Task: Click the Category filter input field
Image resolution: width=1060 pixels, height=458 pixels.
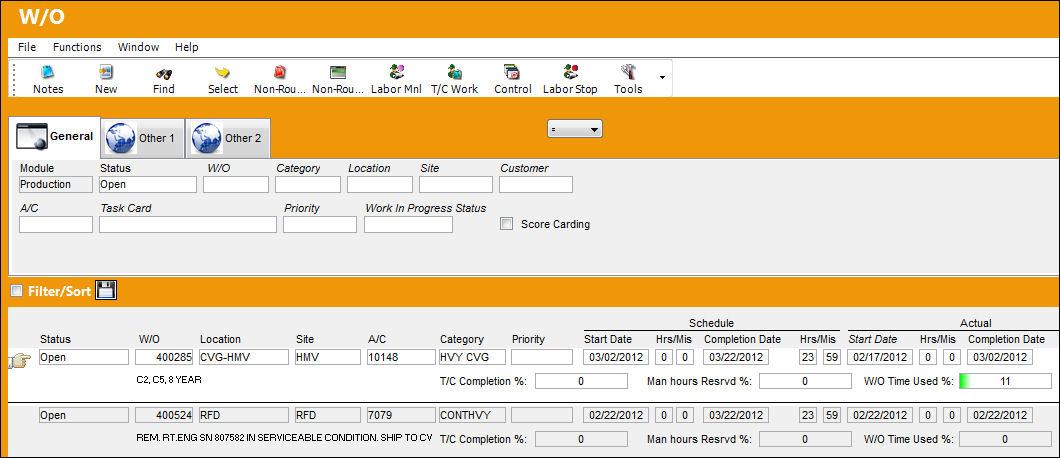Action: 308,184
